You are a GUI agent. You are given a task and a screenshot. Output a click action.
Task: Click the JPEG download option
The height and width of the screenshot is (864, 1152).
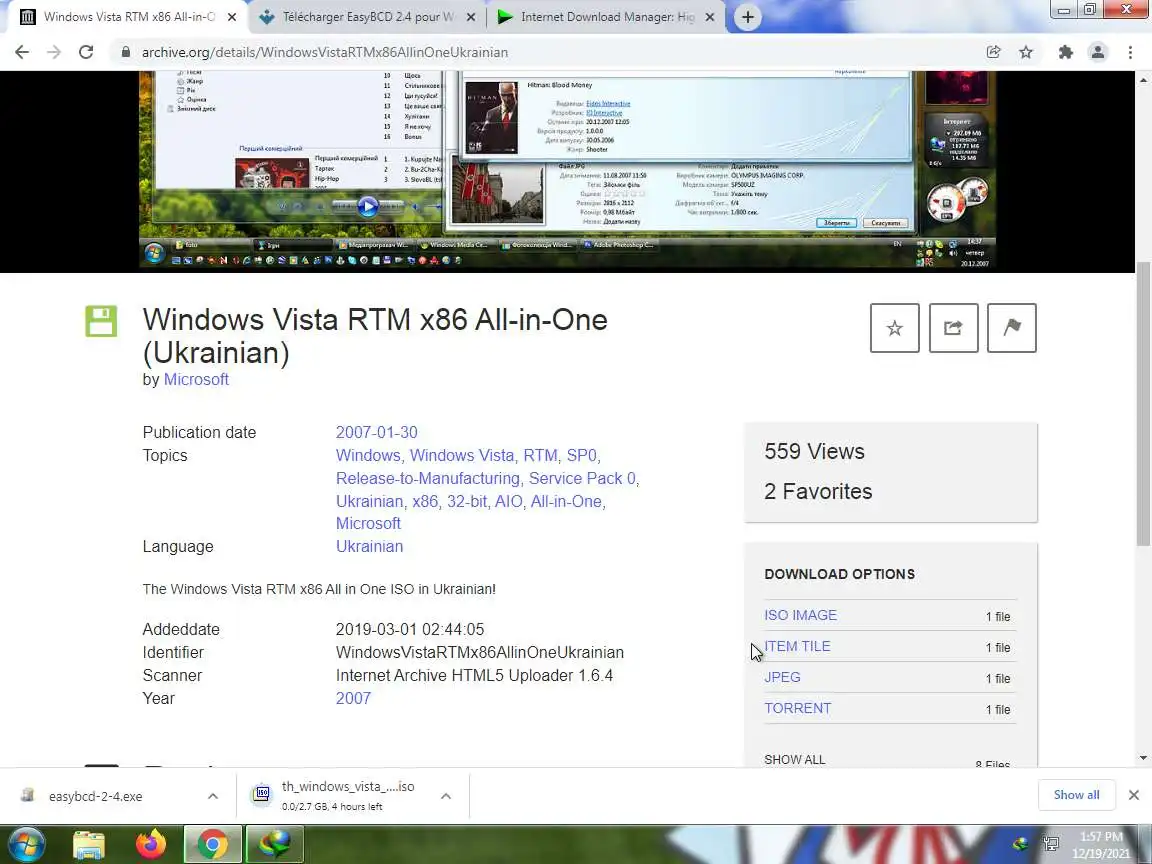click(782, 677)
